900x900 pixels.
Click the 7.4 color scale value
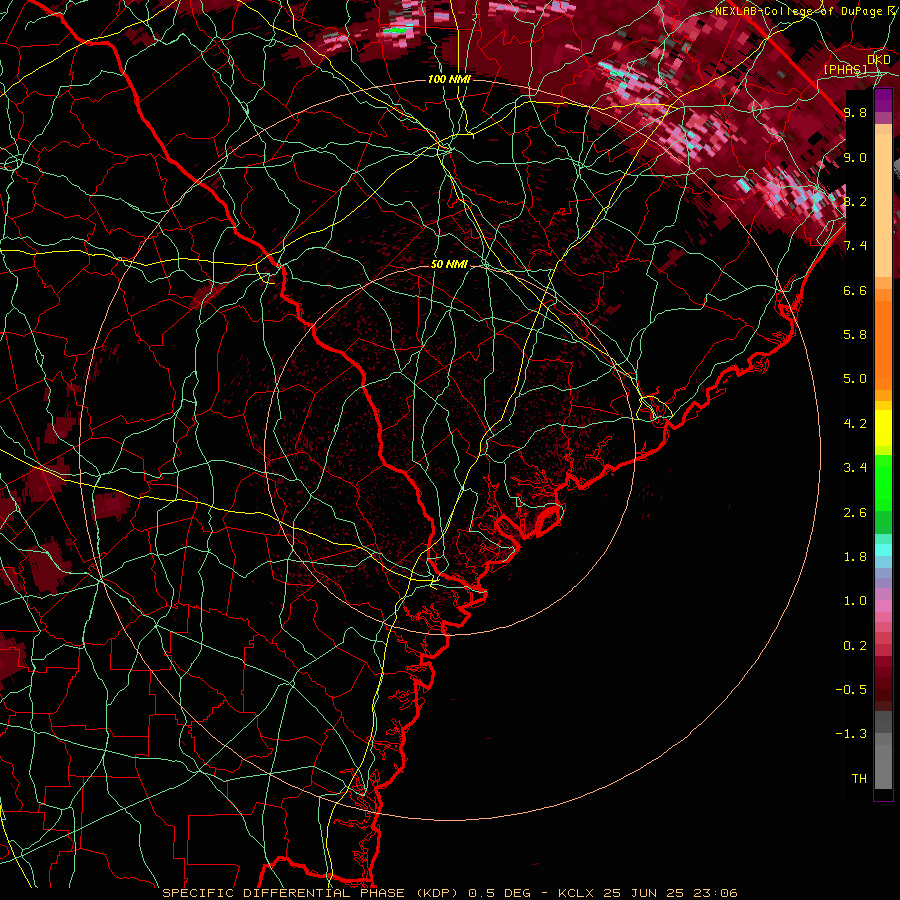pos(855,246)
